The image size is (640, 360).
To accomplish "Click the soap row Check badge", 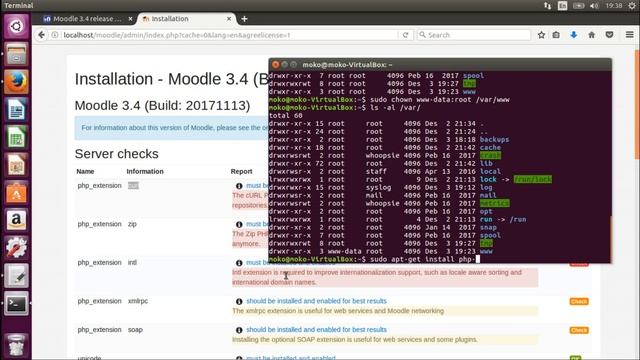I will pos(579,330).
